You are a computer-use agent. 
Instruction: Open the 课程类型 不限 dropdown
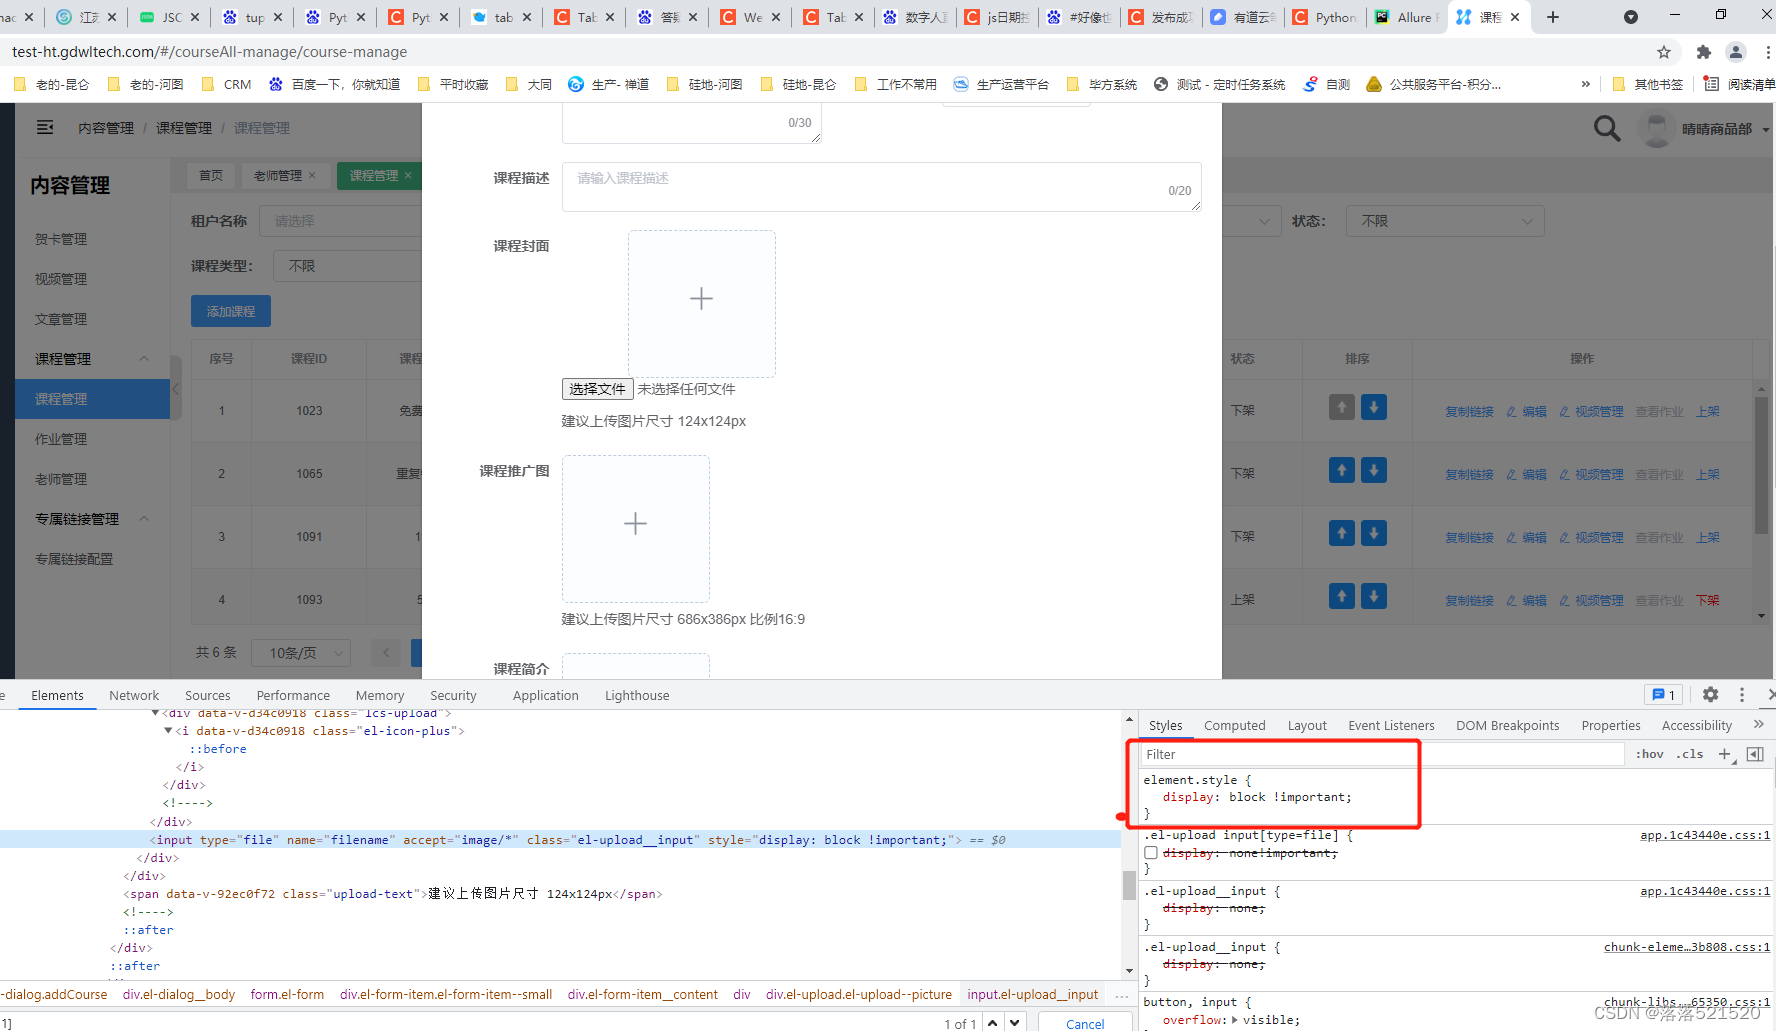click(347, 266)
